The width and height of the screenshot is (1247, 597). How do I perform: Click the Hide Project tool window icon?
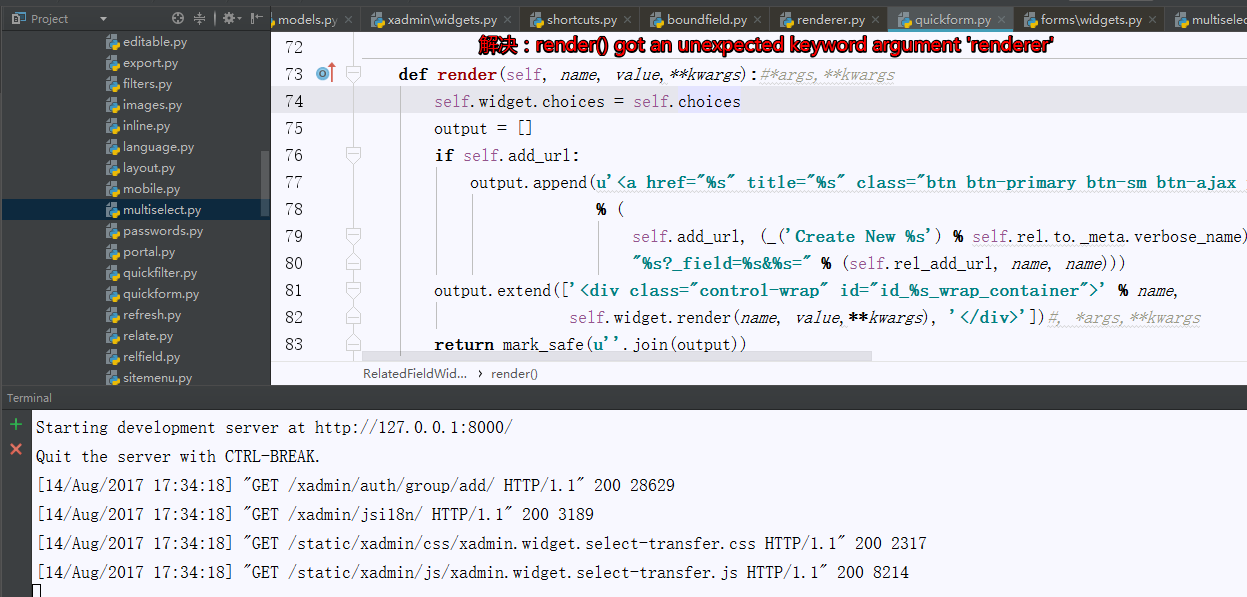click(256, 18)
